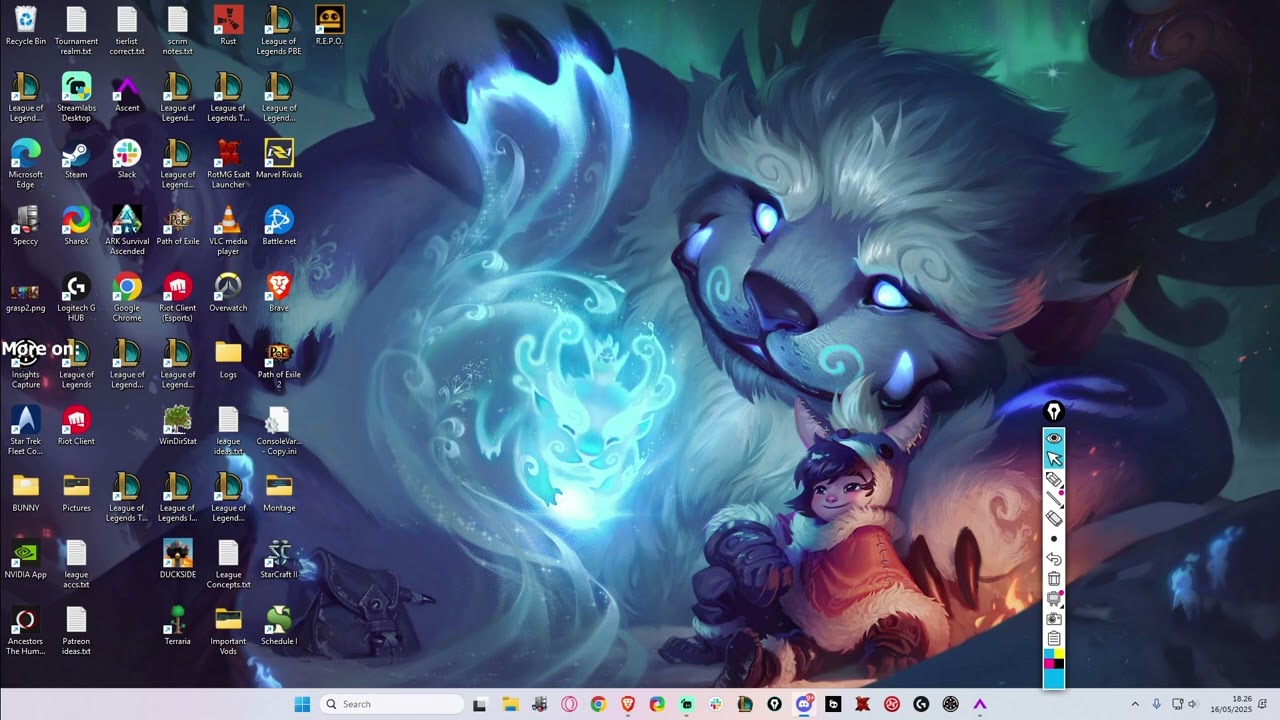Clear drawings with the trash can icon
The image size is (1280, 720).
pos(1054,579)
